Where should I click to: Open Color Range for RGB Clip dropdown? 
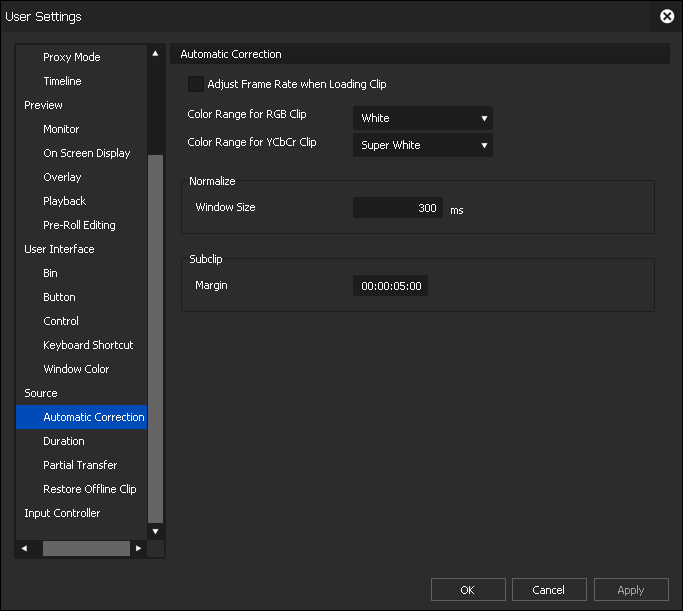point(423,118)
